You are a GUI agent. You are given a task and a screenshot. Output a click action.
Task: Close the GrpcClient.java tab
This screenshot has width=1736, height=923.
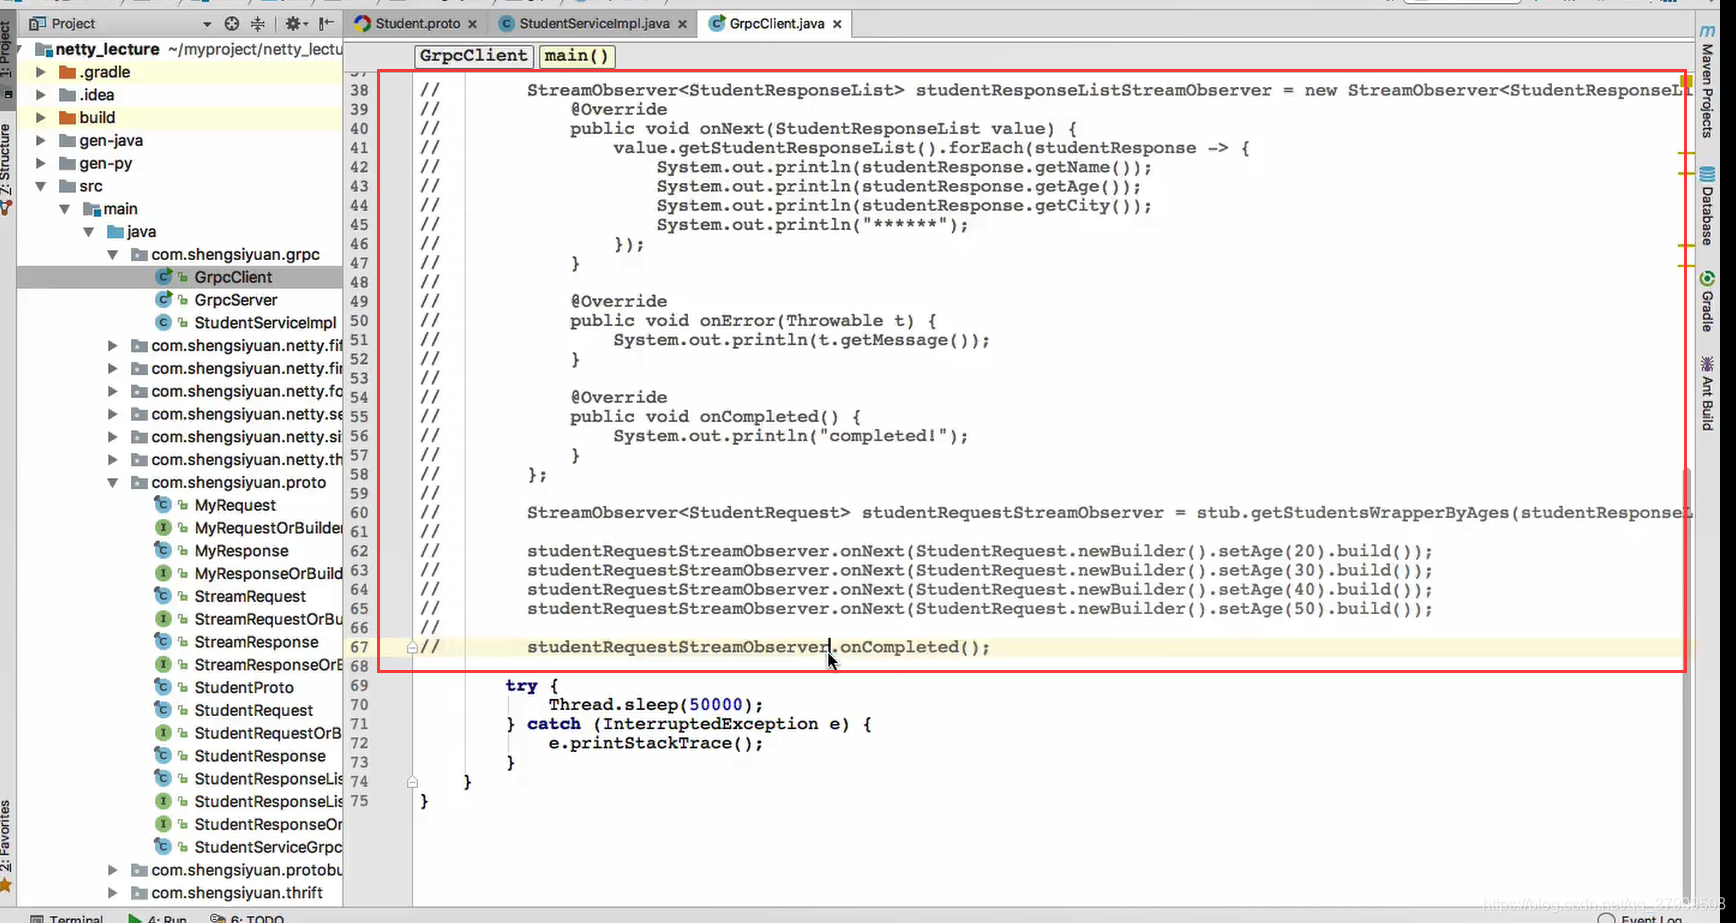(x=837, y=24)
